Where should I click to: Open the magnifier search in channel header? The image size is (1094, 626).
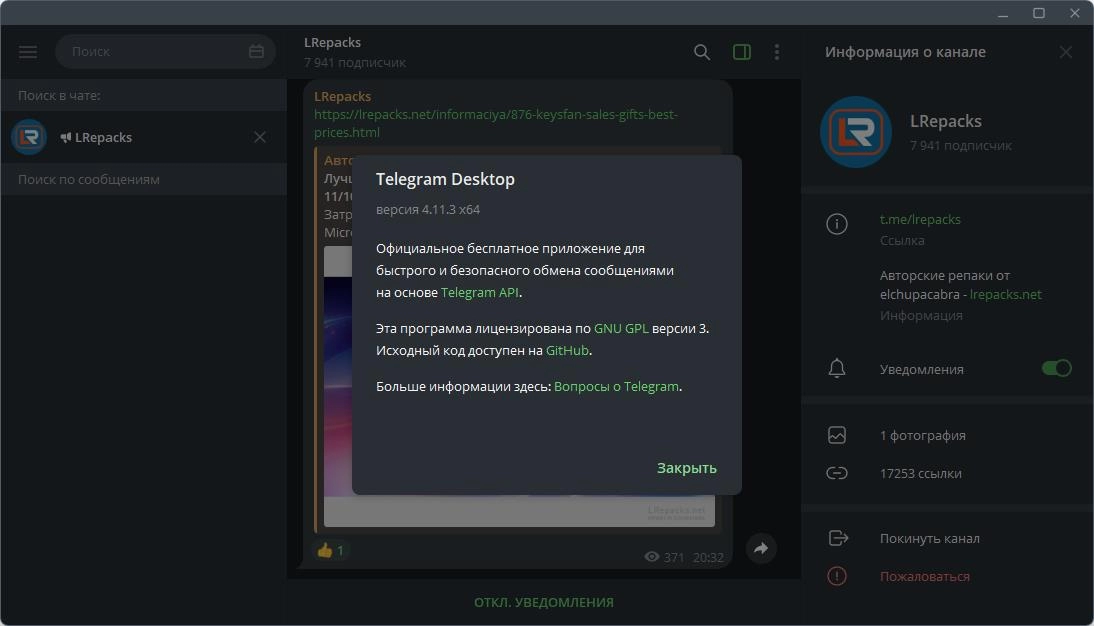(702, 52)
